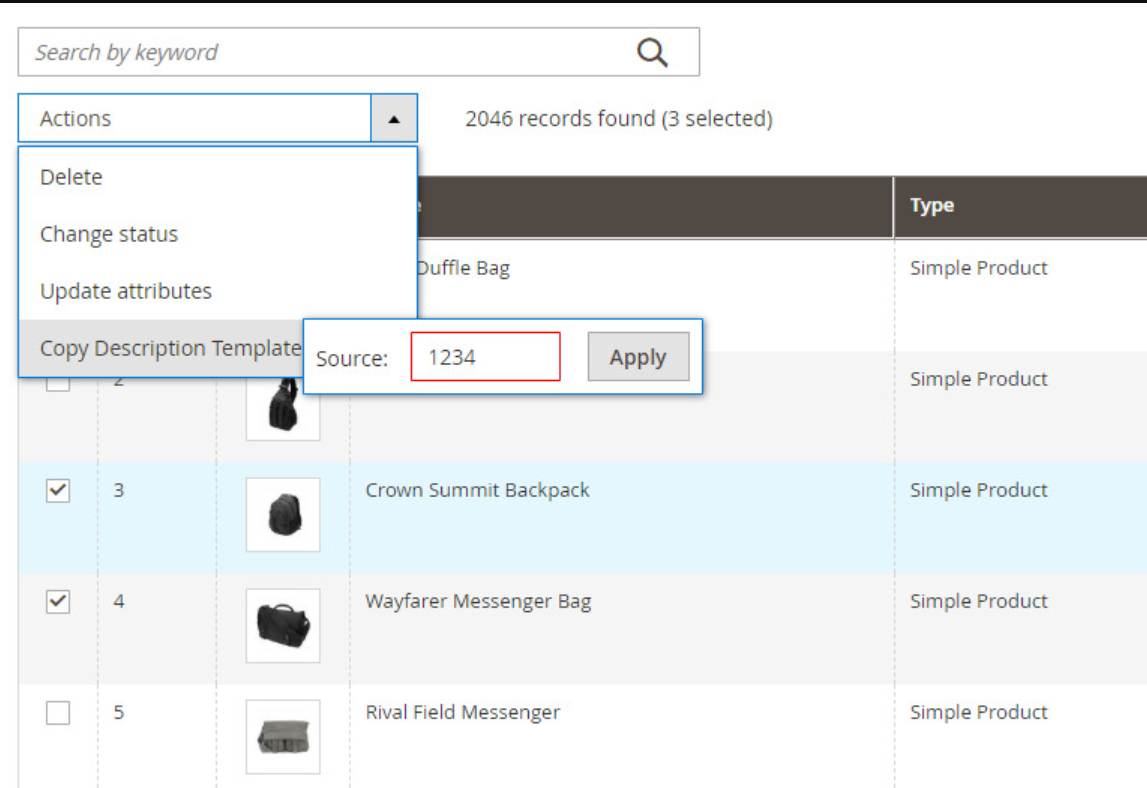Focus the Search by keyword field
This screenshot has height=788, width=1147.
point(325,53)
